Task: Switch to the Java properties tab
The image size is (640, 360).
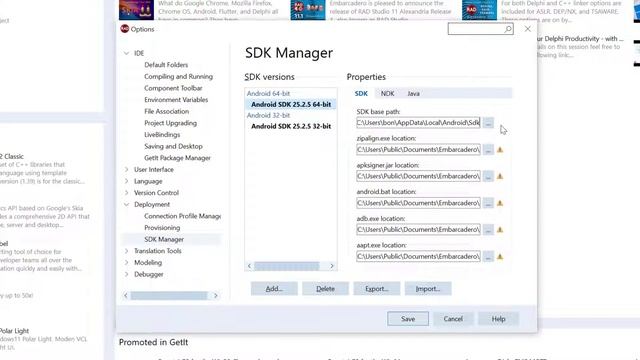Action: 413,93
